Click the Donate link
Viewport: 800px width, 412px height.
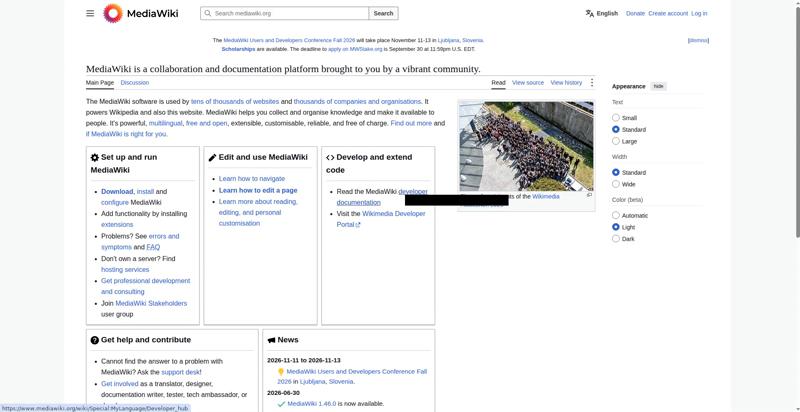point(635,13)
